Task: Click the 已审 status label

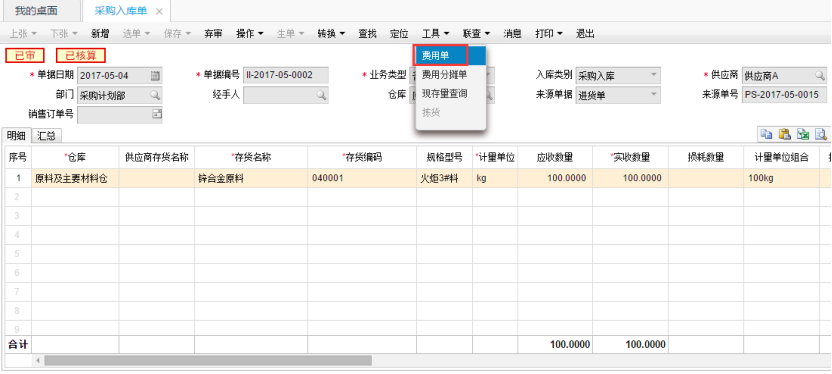Action: click(x=24, y=55)
